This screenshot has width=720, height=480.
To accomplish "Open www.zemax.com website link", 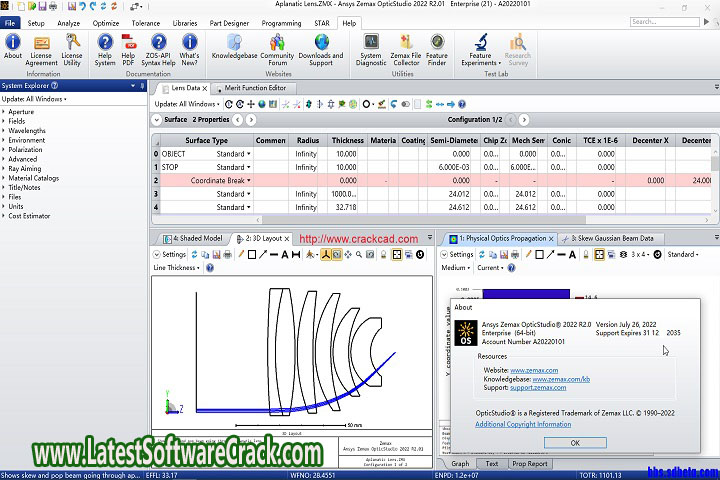I will pyautogui.click(x=534, y=370).
